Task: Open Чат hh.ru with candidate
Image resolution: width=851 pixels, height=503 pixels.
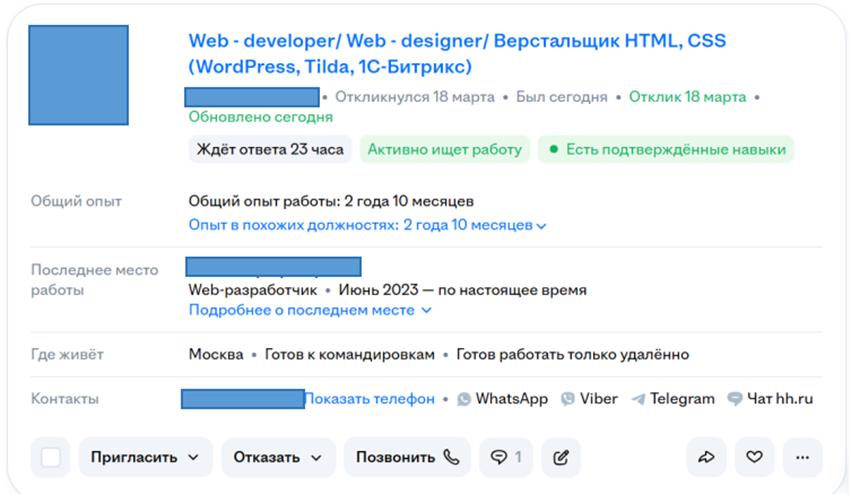Action: tap(770, 399)
